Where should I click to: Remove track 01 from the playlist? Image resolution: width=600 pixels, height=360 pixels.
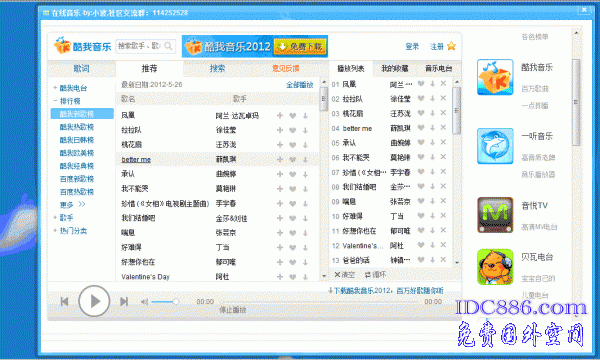tap(443, 83)
